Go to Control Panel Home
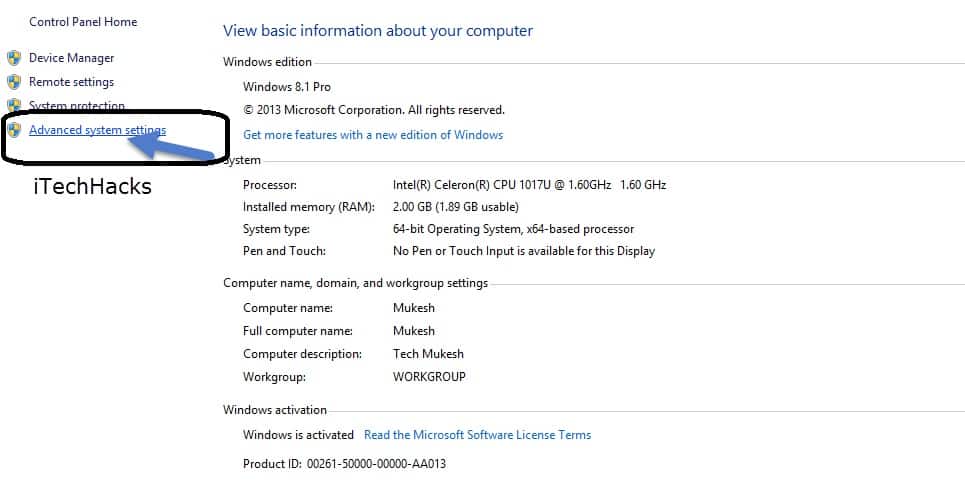This screenshot has width=965, height=481. coord(83,22)
